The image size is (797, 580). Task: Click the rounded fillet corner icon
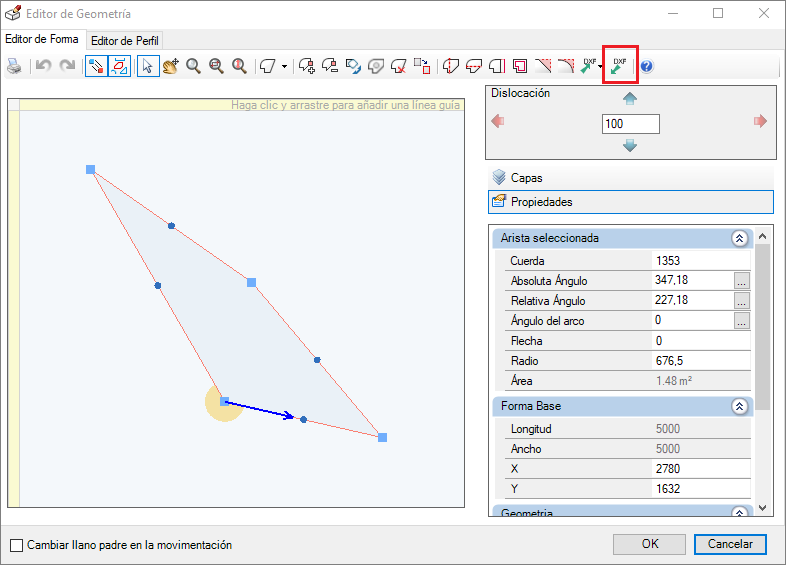point(566,66)
